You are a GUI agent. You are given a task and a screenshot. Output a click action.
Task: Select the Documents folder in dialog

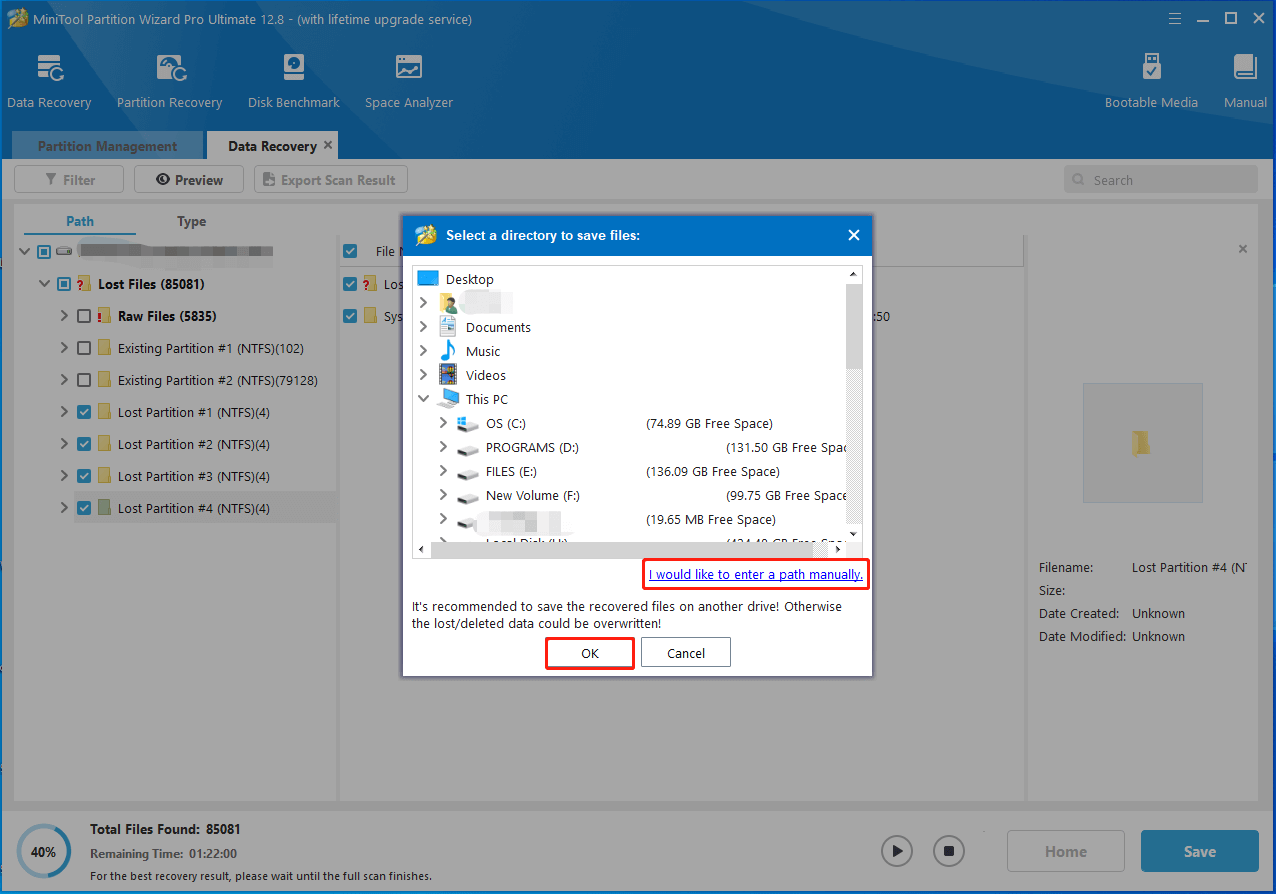[x=498, y=327]
